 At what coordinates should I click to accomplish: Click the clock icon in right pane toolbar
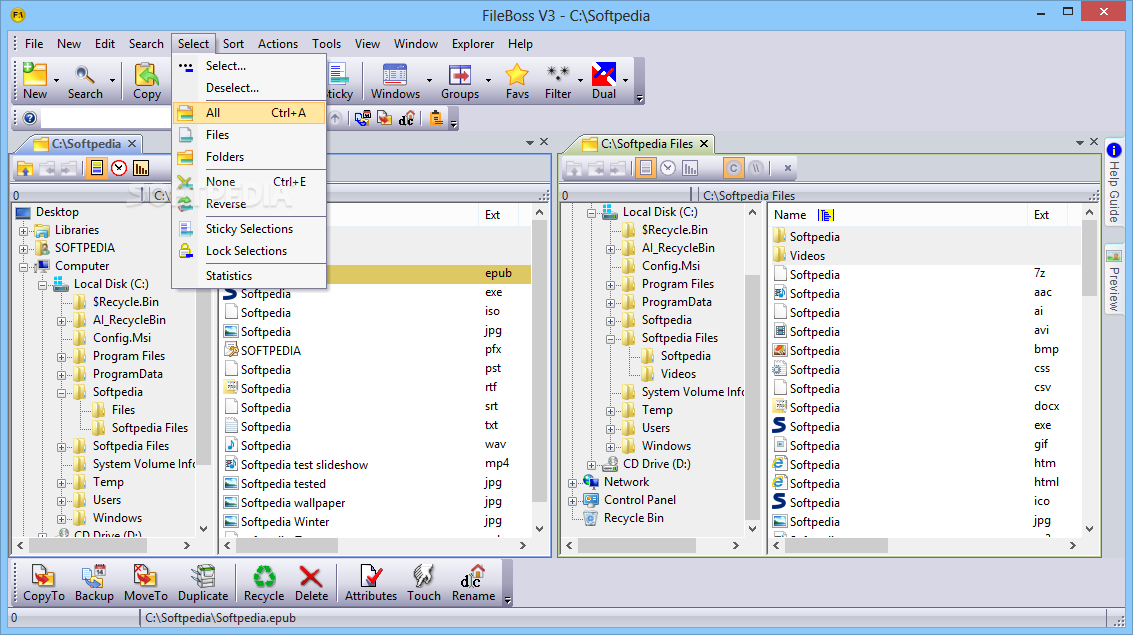[x=668, y=168]
